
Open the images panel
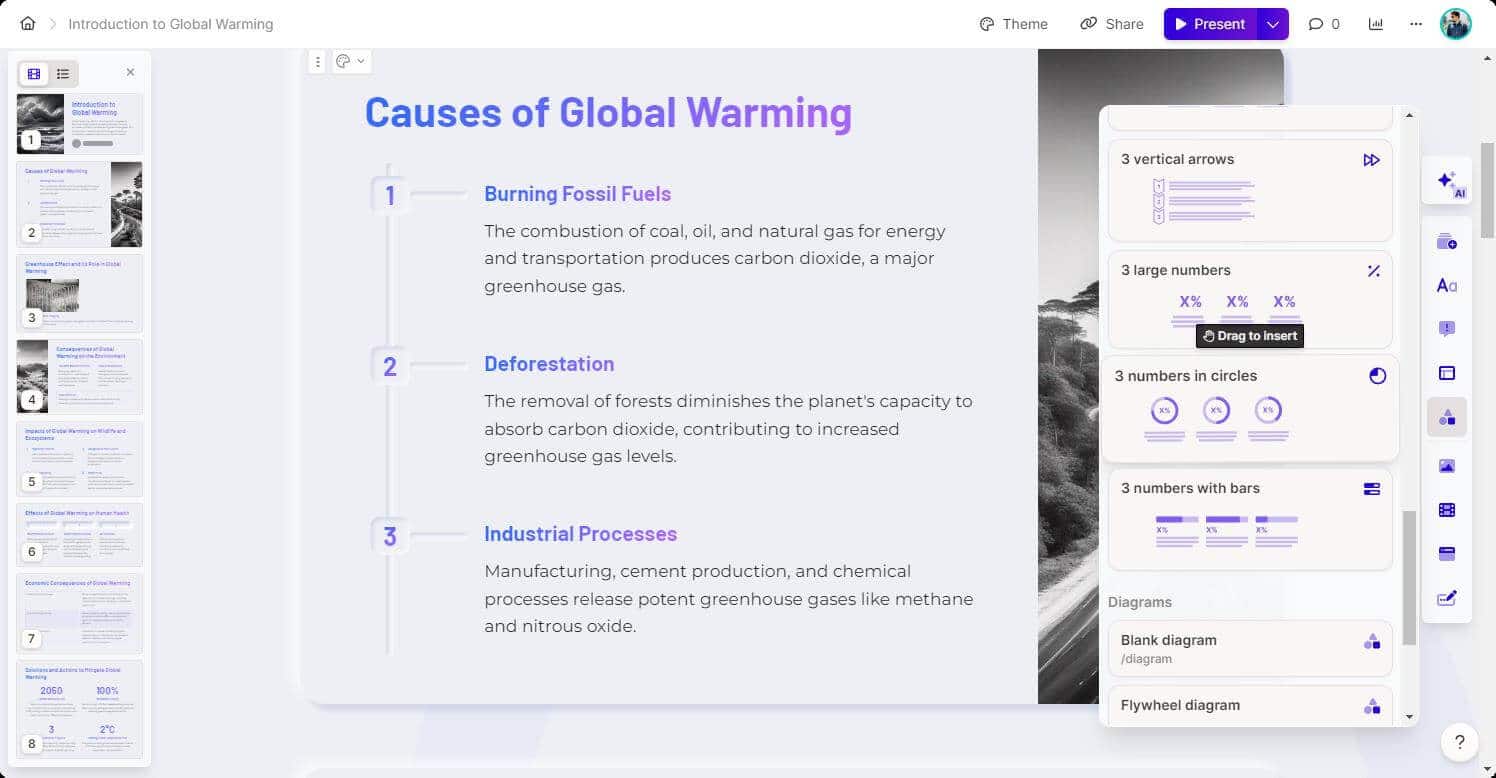1447,466
